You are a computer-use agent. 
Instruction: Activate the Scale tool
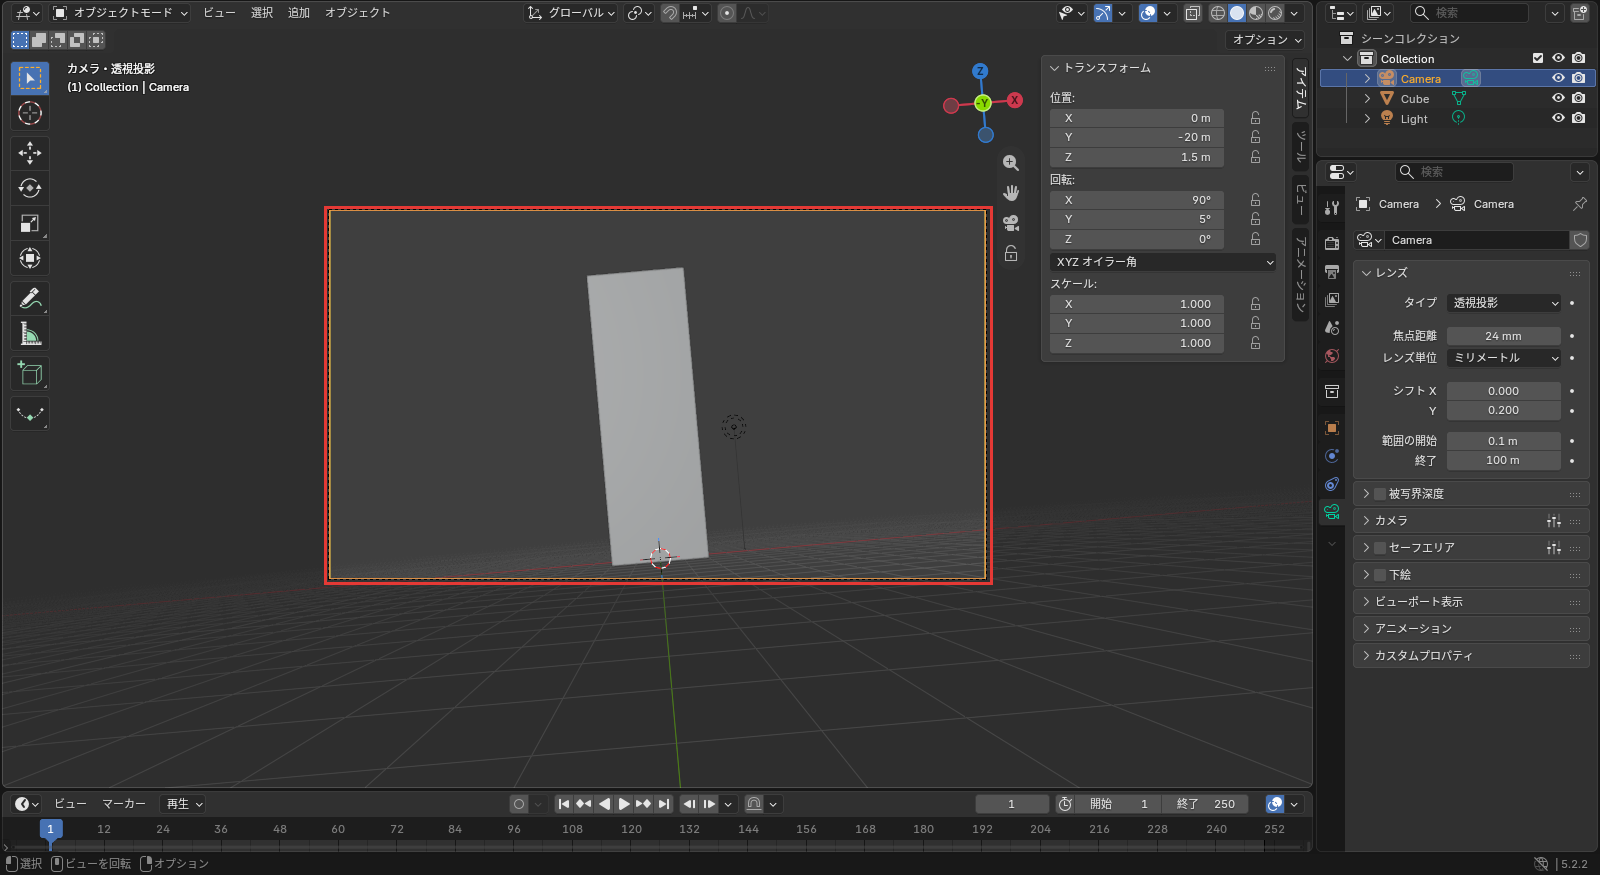[30, 223]
